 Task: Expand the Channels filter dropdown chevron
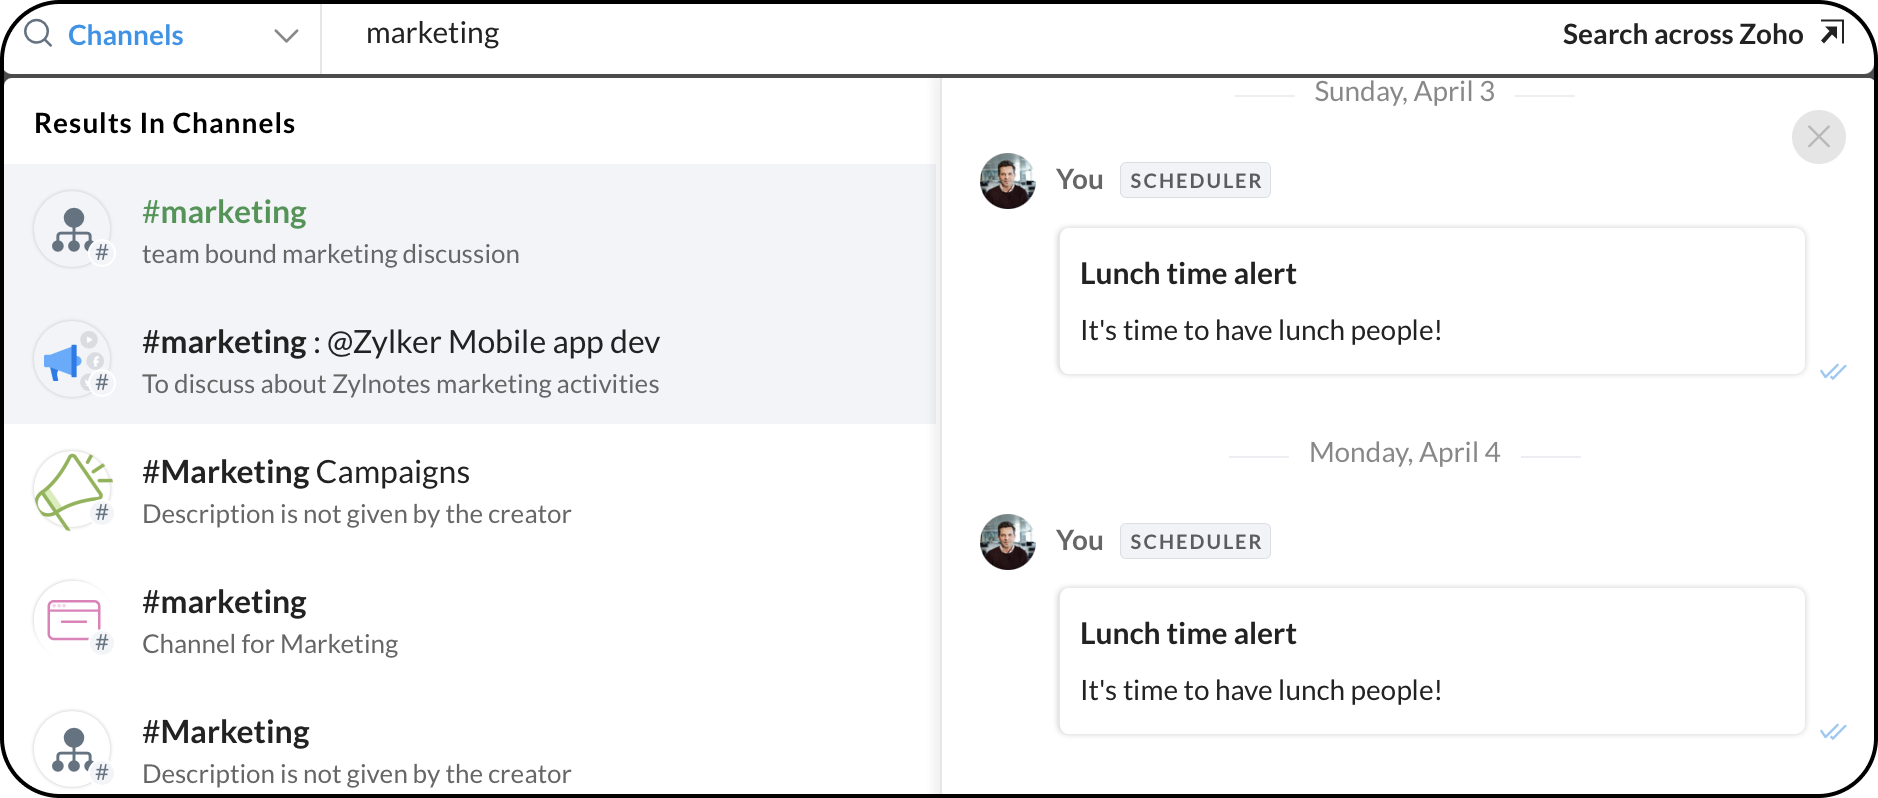(x=286, y=36)
